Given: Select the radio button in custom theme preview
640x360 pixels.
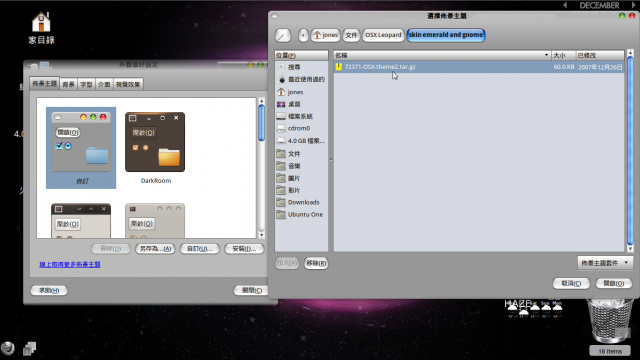Looking at the screenshot, I should (68, 146).
